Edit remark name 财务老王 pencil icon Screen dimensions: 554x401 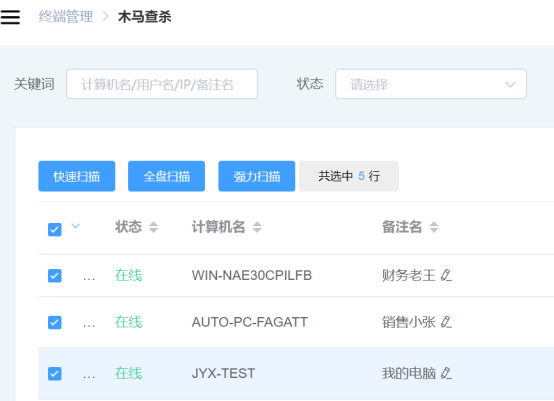(x=446, y=275)
